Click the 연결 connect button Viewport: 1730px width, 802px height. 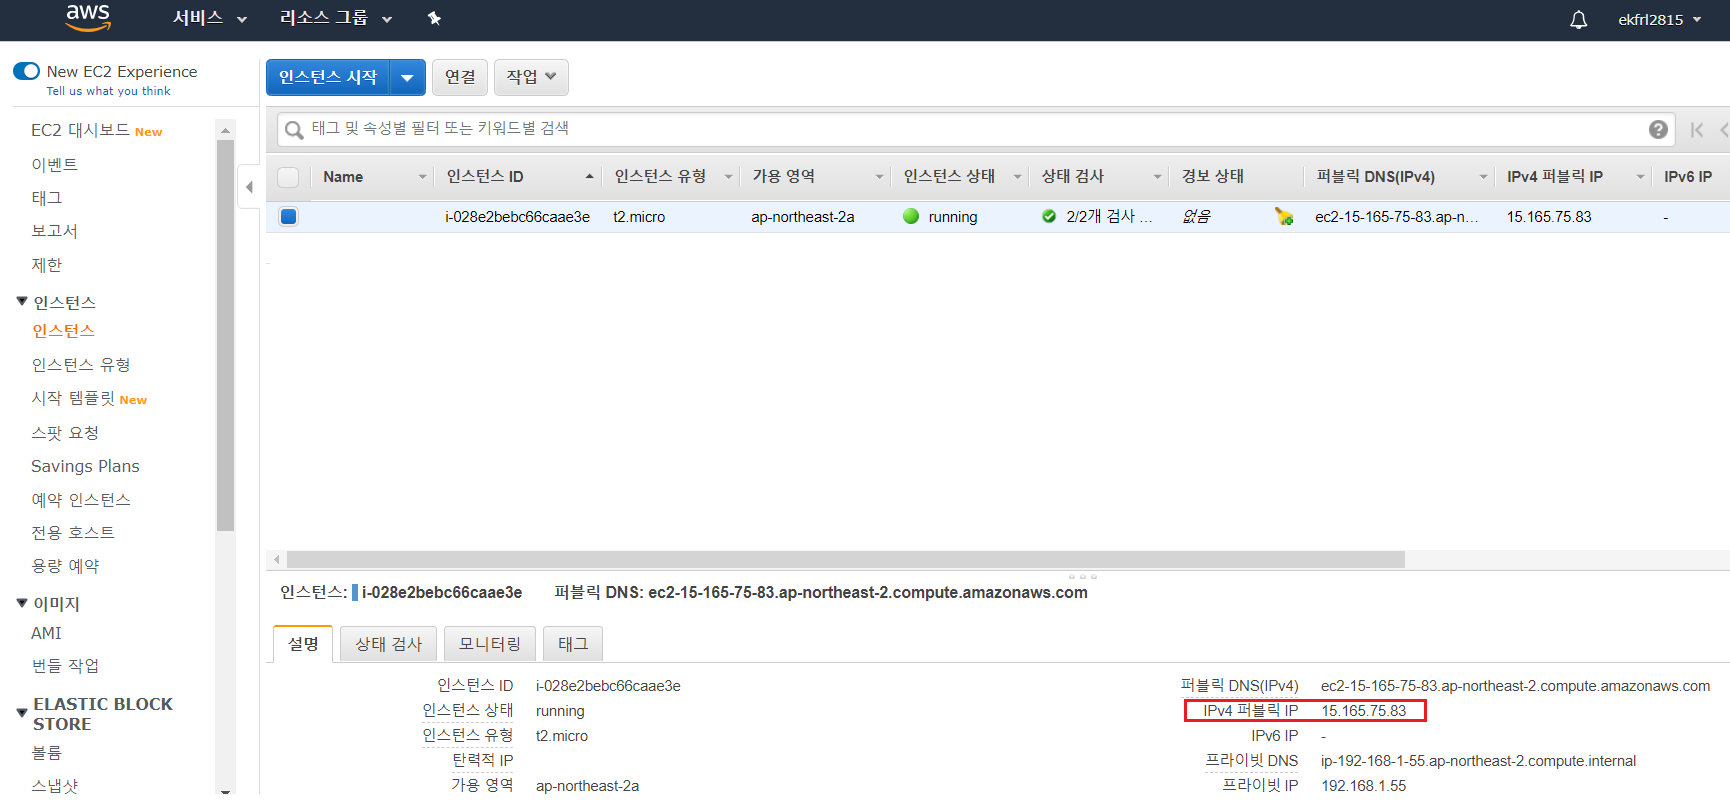(x=460, y=77)
